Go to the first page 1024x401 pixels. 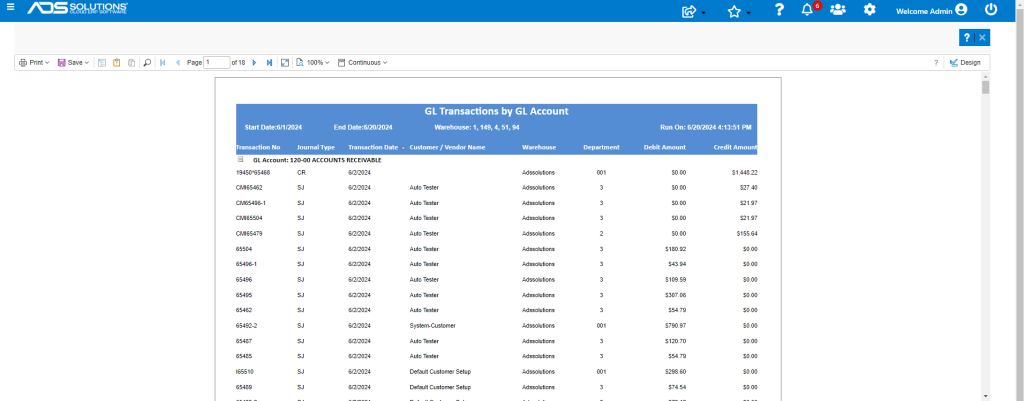click(x=163, y=63)
